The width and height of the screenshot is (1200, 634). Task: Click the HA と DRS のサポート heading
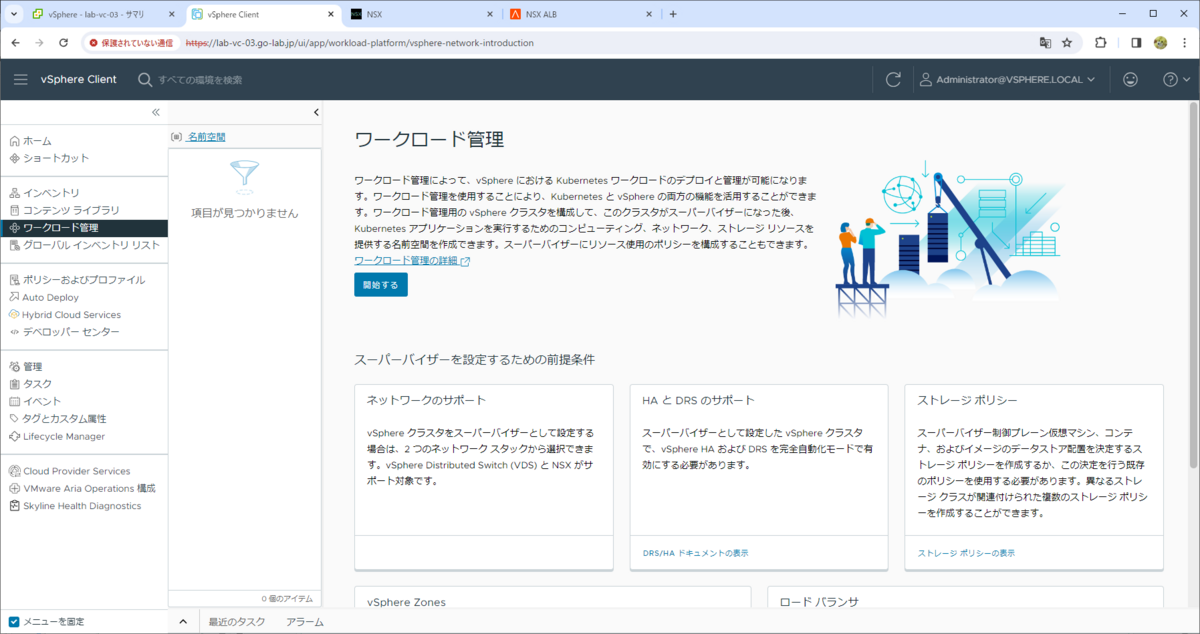[x=698, y=400]
